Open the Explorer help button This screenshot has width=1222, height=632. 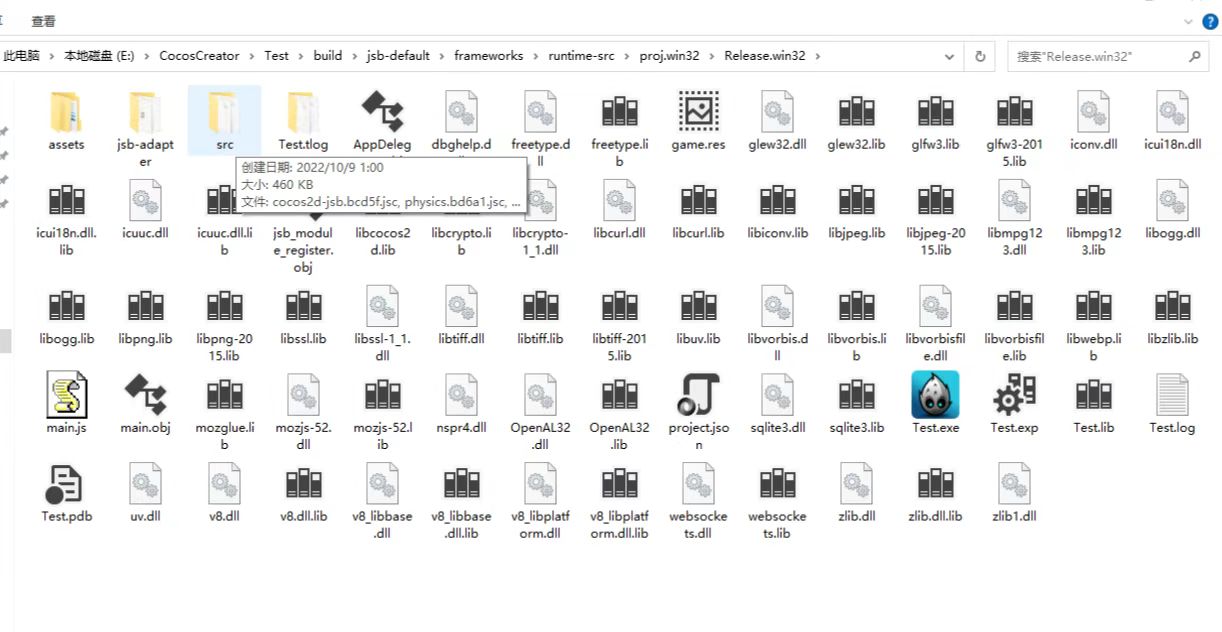pos(1210,21)
